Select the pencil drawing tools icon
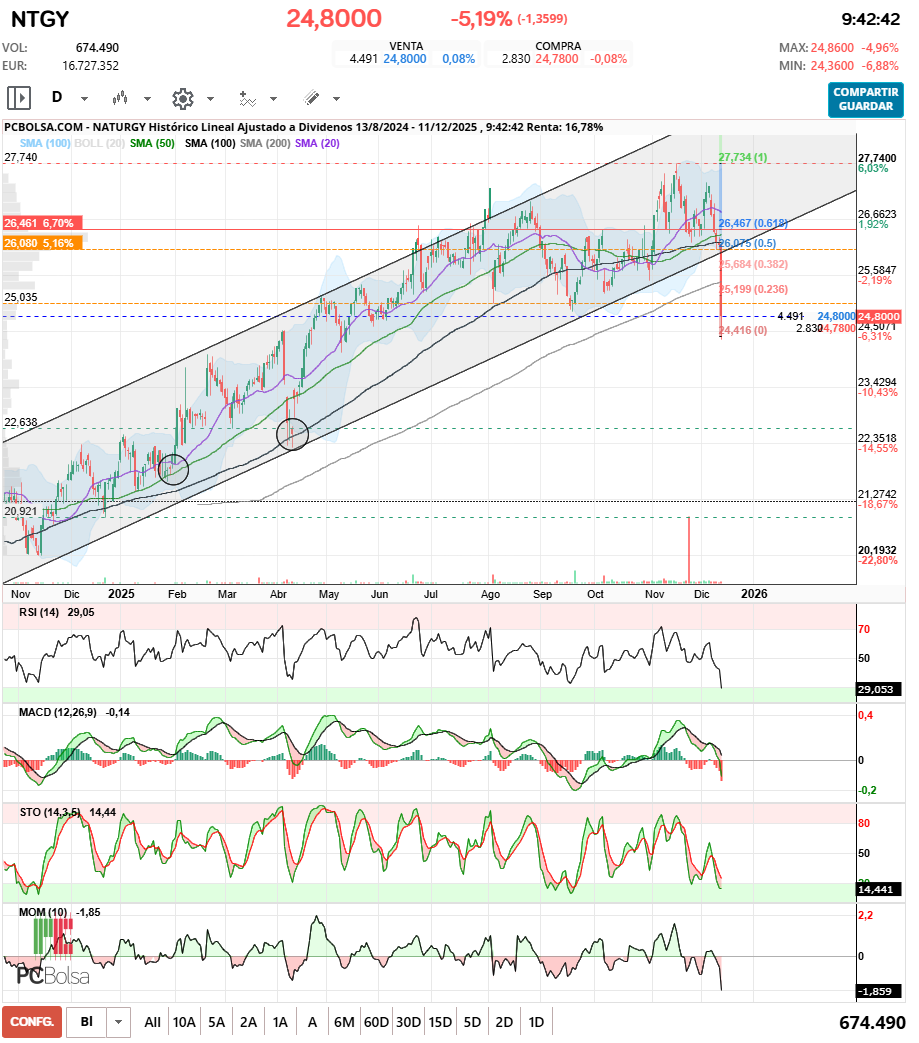The width and height of the screenshot is (919, 1043). point(311,98)
